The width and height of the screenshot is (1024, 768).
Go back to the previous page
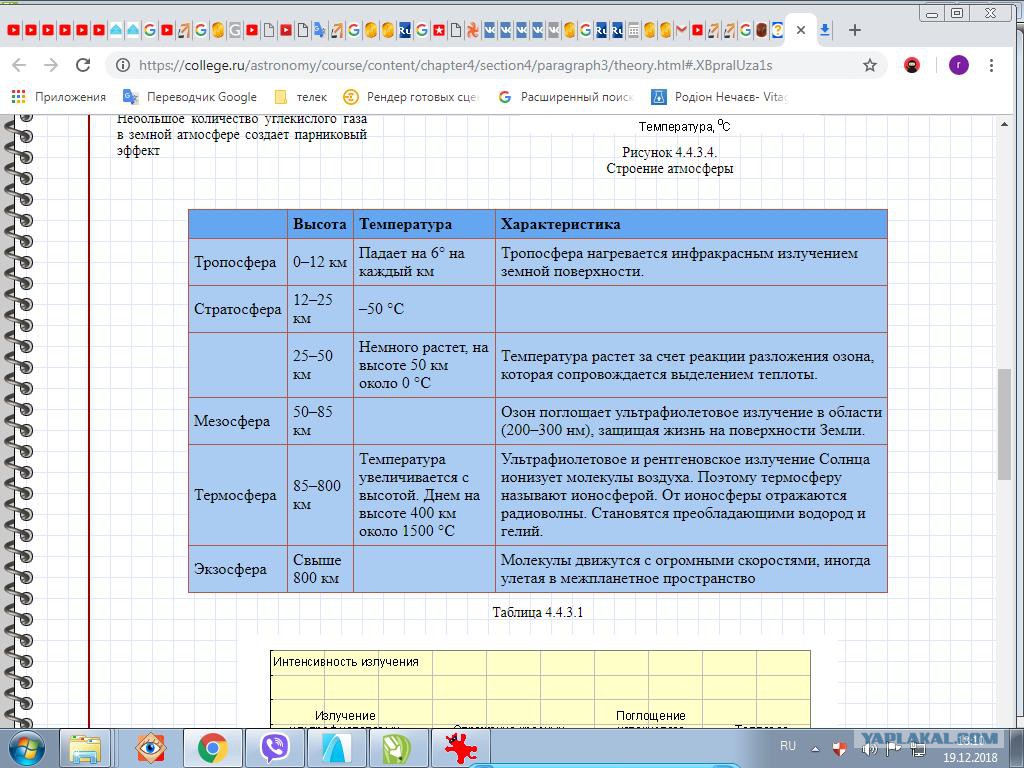coord(19,65)
